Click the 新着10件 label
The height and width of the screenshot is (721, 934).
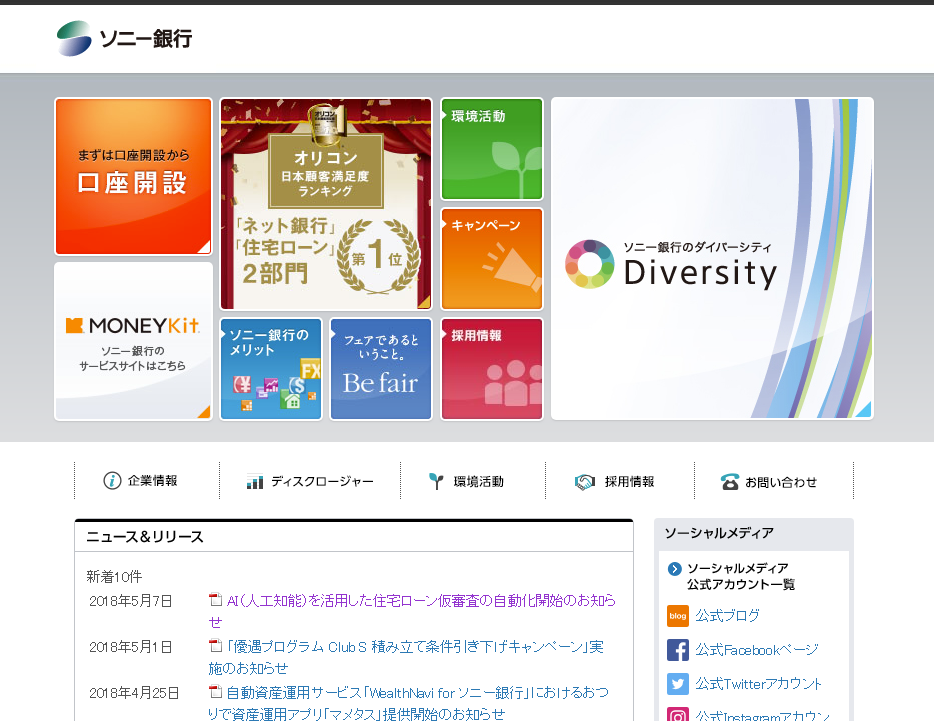coord(114,576)
